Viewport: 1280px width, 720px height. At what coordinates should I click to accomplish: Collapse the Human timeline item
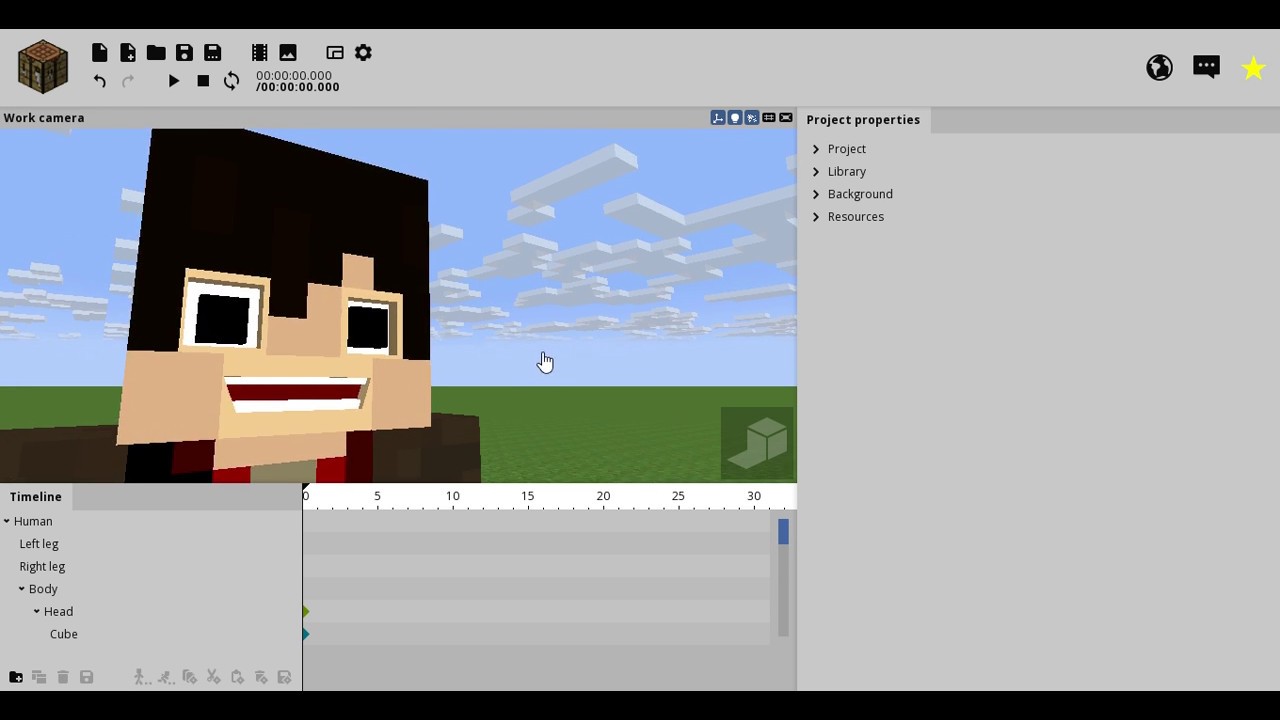pos(7,521)
